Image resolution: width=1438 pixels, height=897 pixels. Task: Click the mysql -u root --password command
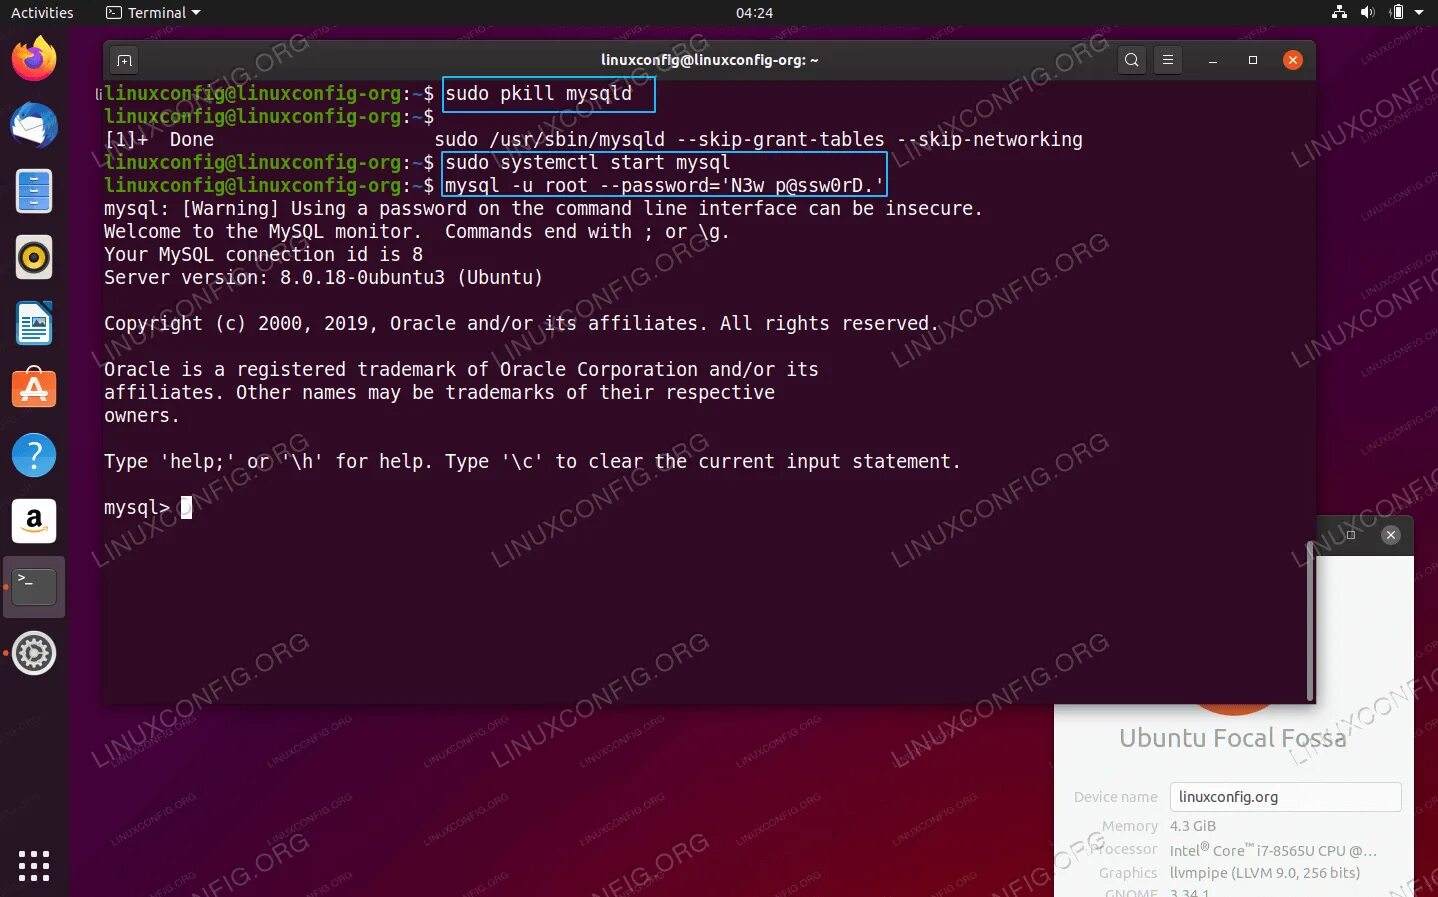click(x=664, y=185)
